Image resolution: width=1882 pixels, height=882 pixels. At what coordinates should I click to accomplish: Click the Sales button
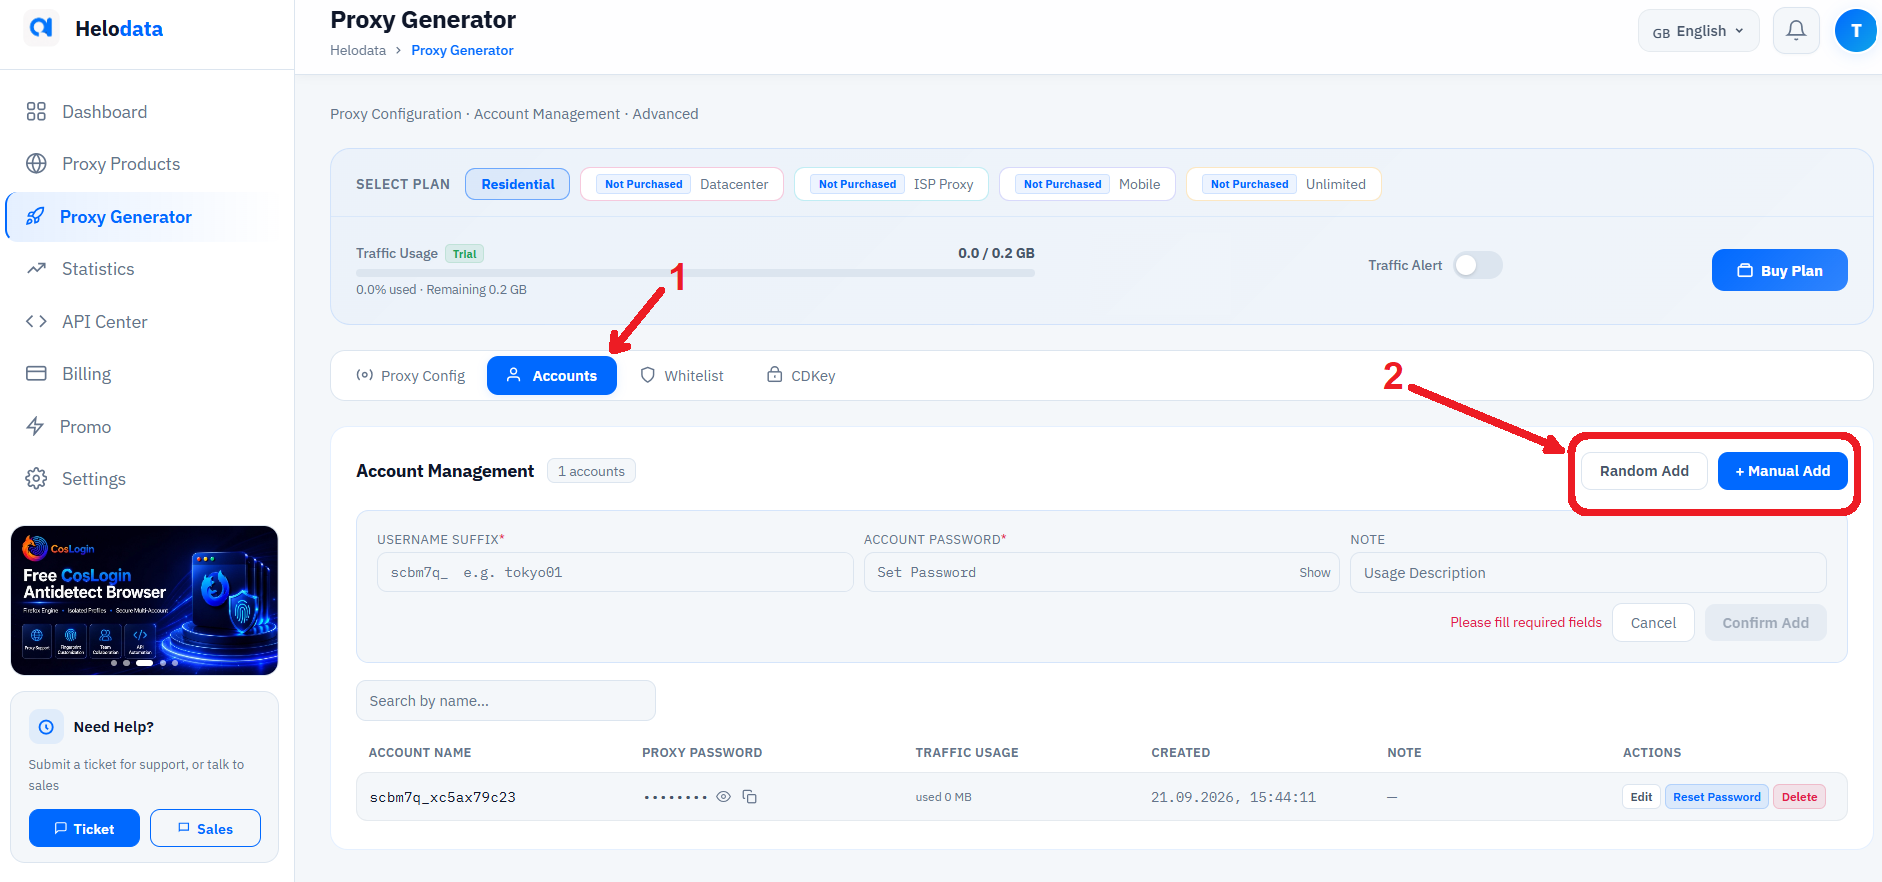pos(205,828)
